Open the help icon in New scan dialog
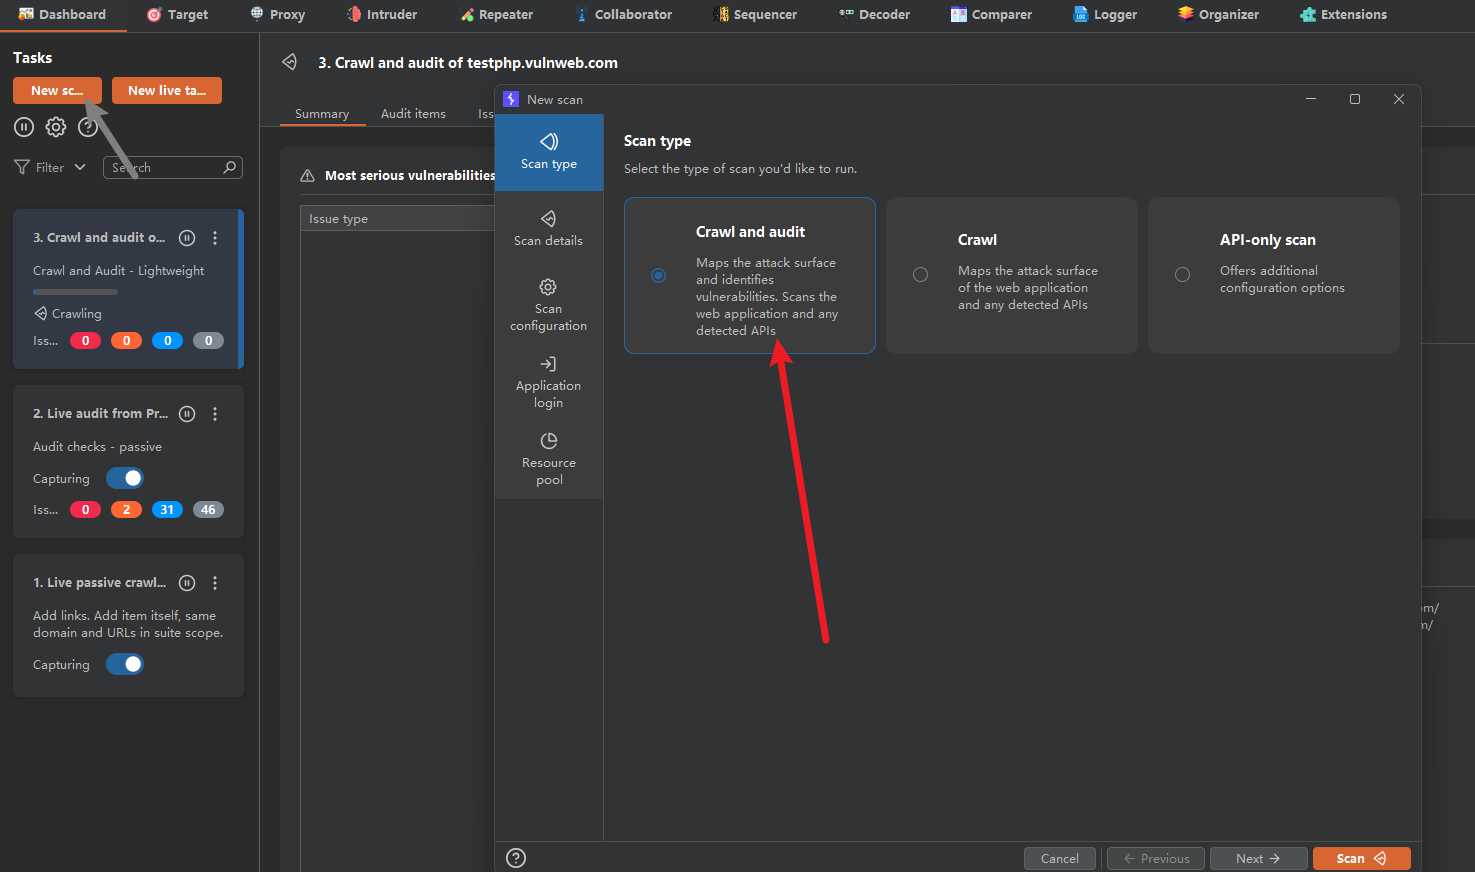1475x872 pixels. [x=516, y=858]
